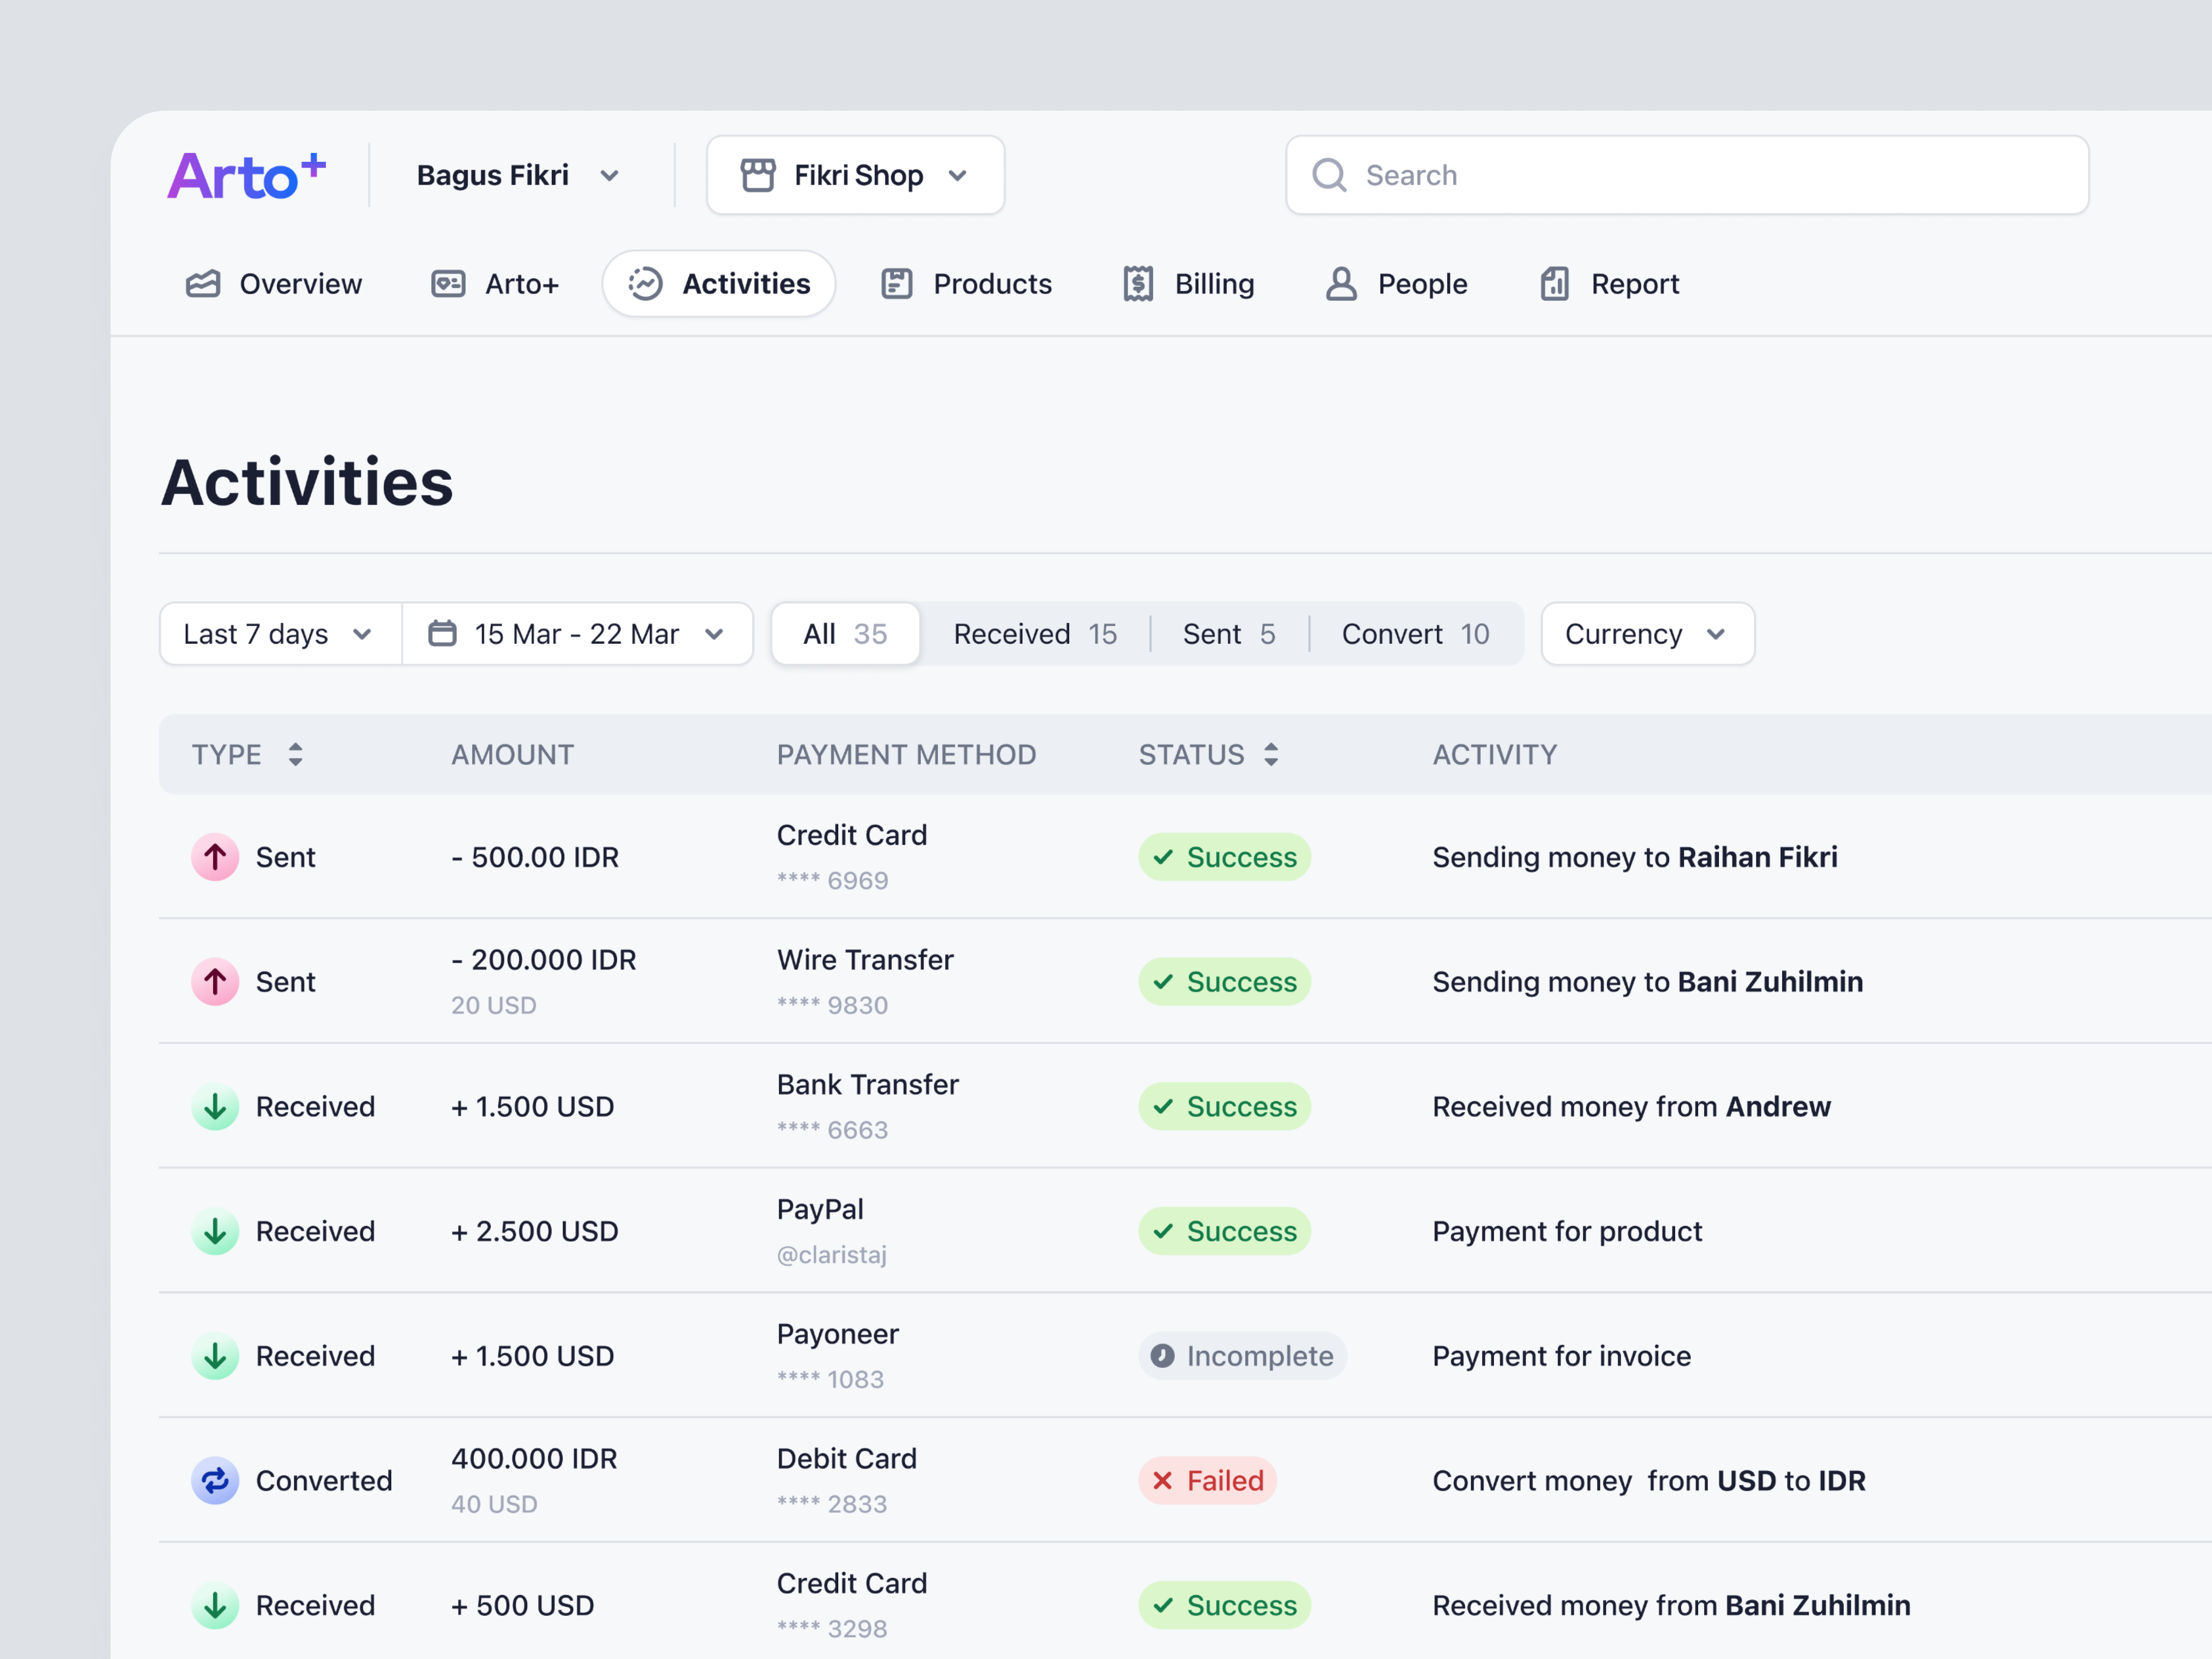Select the Received 15 filter
Viewport: 2212px width, 1659px height.
1035,633
